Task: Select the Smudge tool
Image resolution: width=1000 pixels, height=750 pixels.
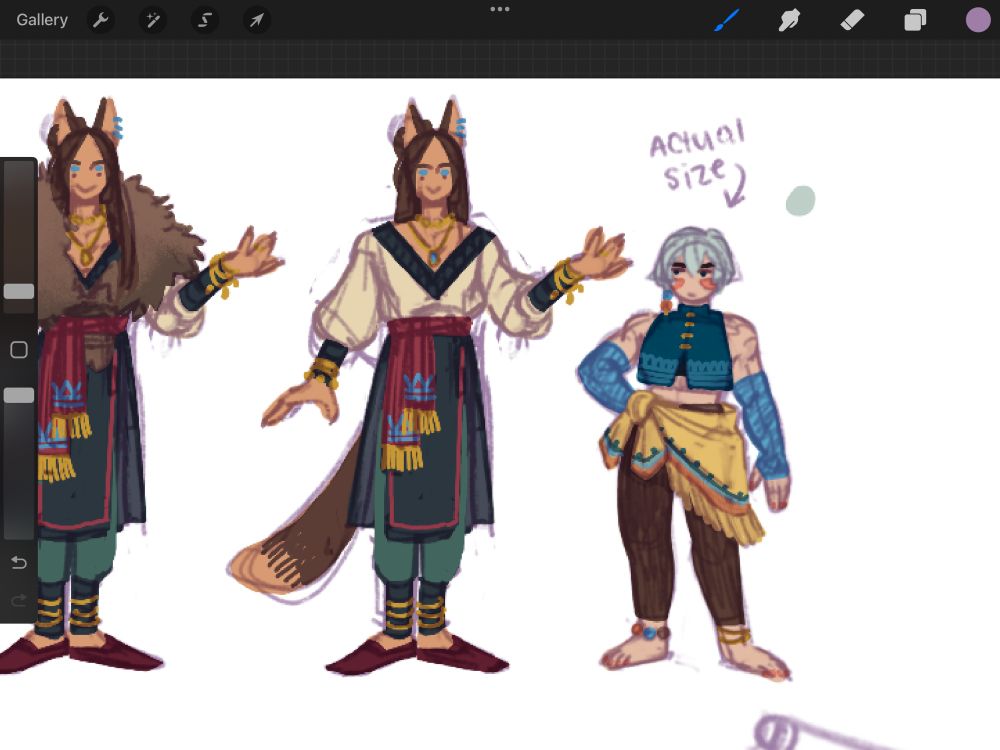Action: point(789,20)
